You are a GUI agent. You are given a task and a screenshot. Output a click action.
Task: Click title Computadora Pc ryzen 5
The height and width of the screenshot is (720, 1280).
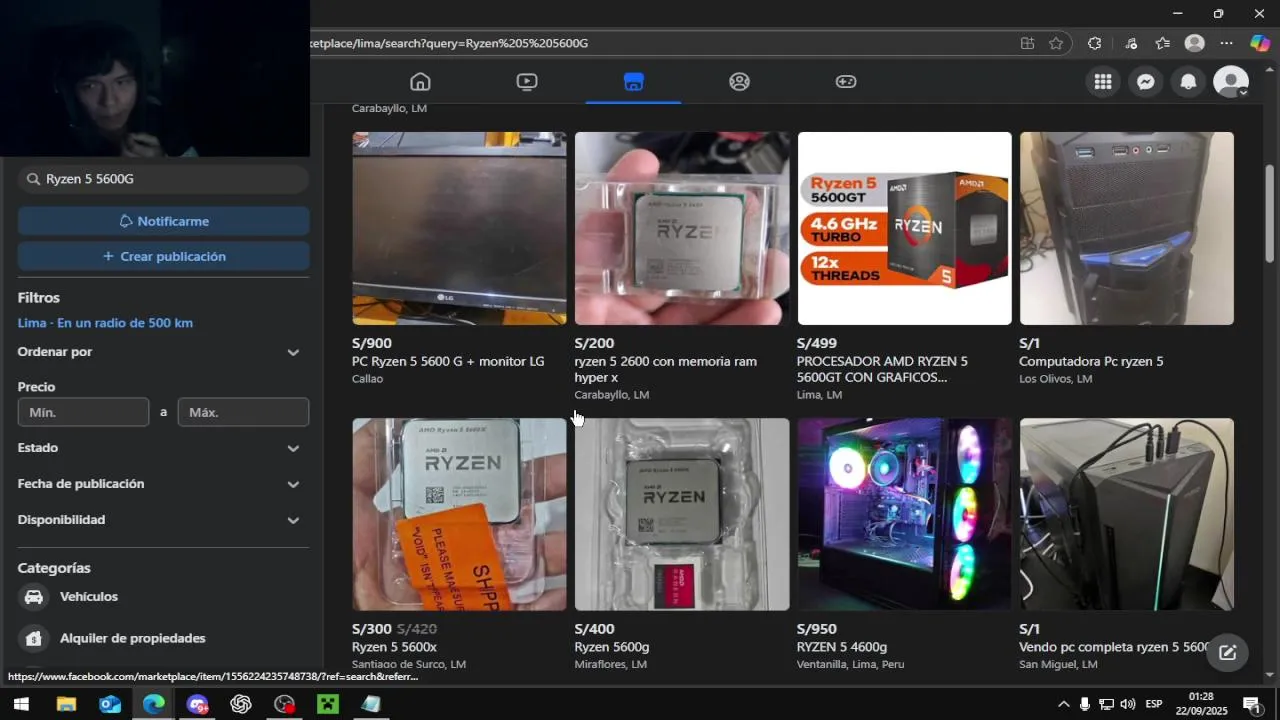pos(1091,362)
